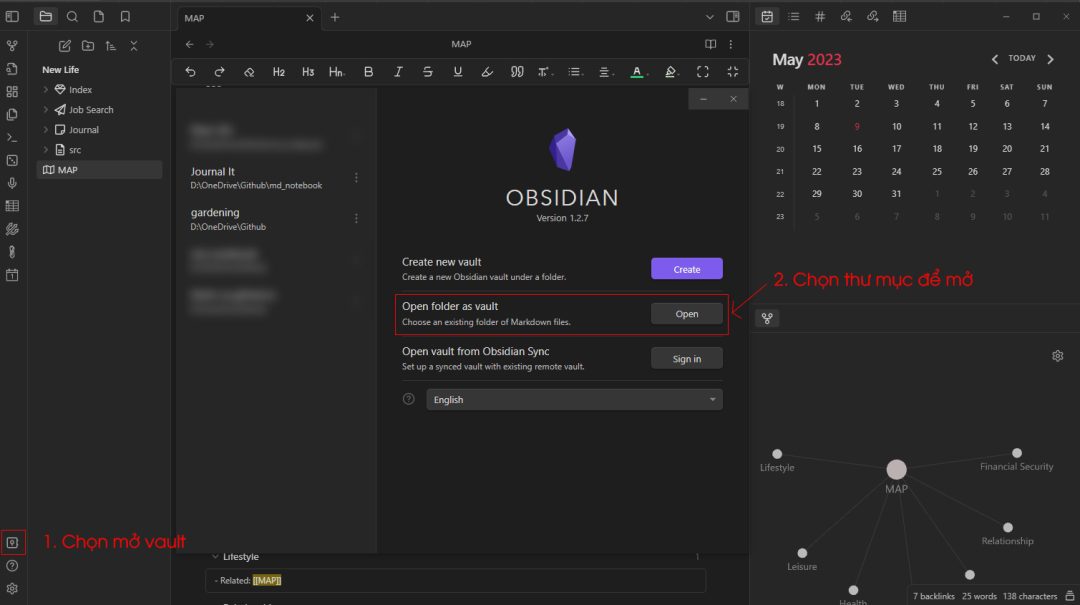Apply strikethrough formatting in the toolbar
The width and height of the screenshot is (1080, 605).
428,72
